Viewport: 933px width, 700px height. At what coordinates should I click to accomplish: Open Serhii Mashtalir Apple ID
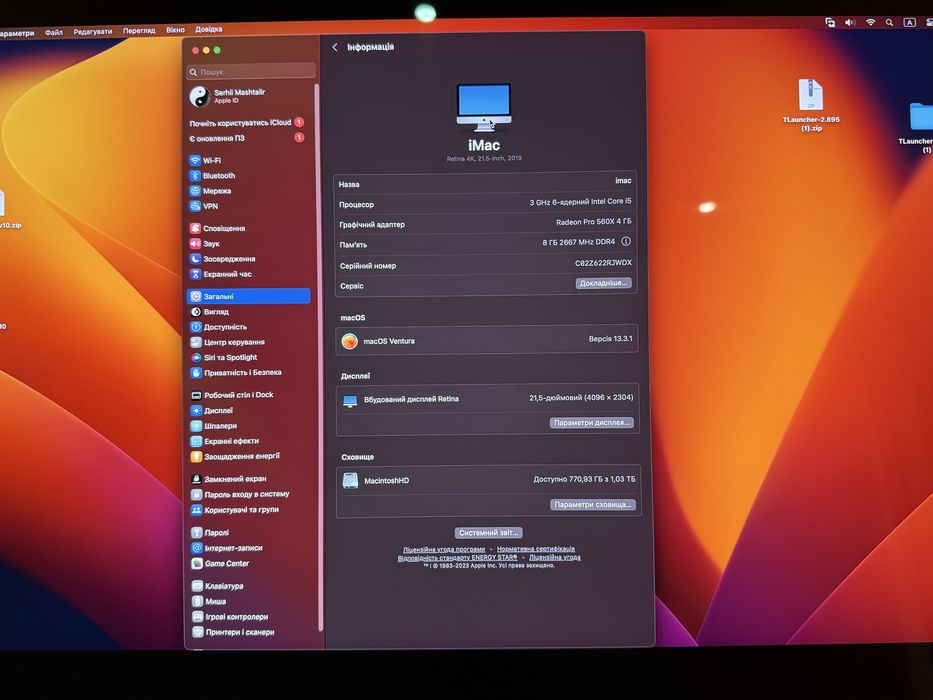click(x=228, y=96)
